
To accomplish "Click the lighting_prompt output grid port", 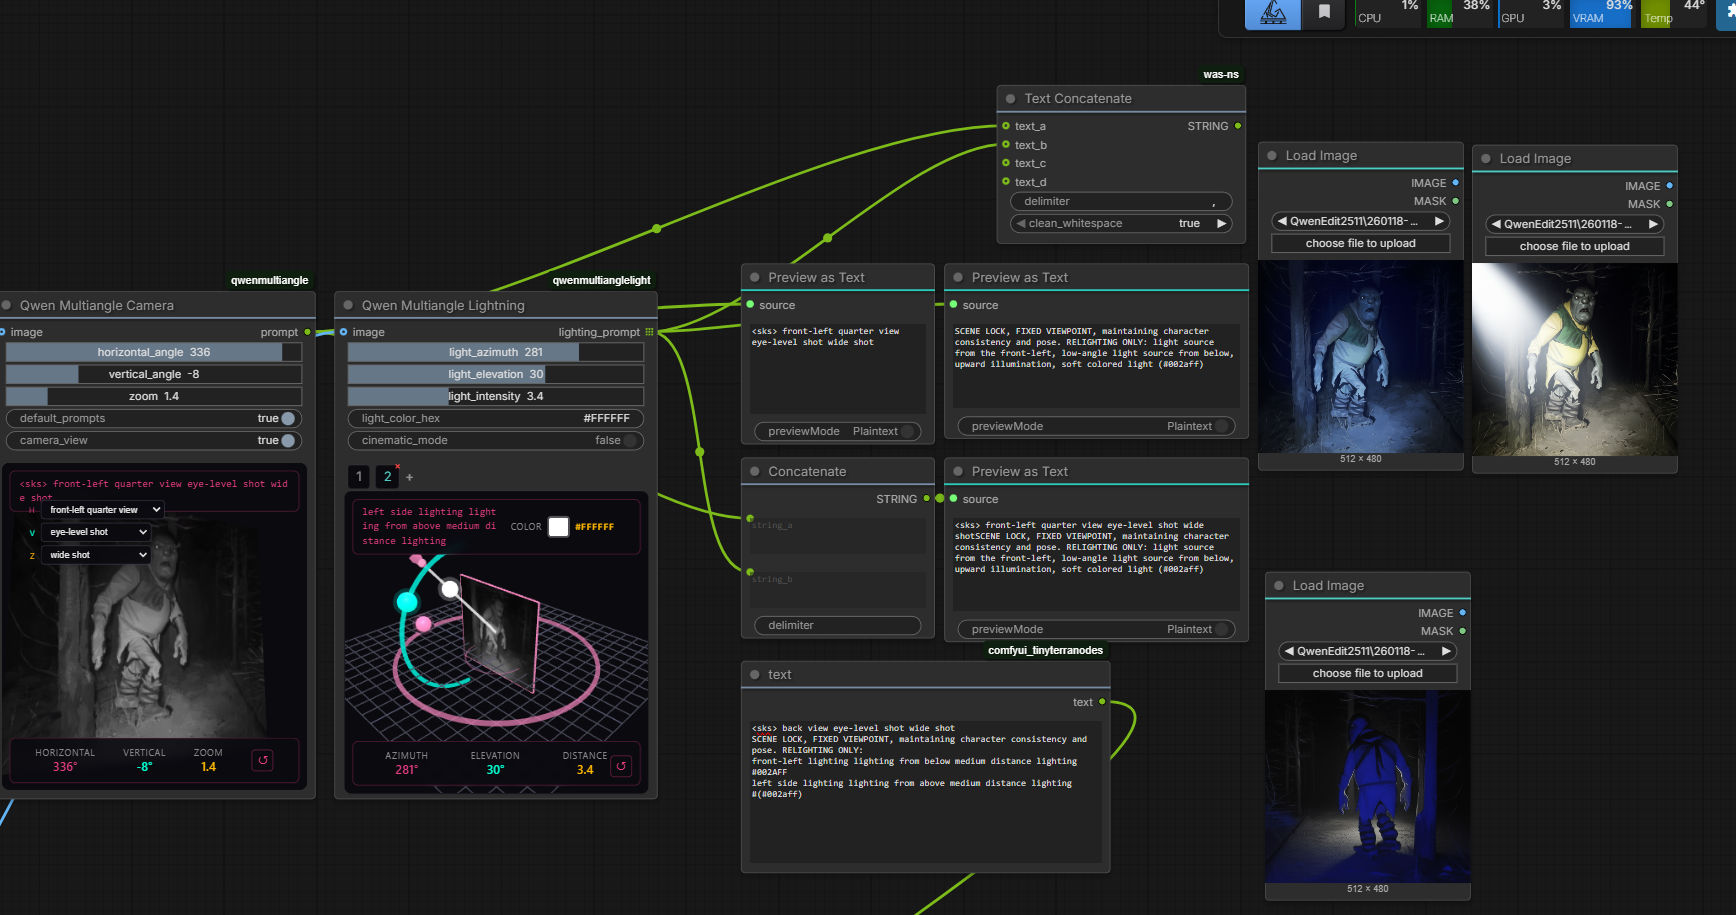I will pyautogui.click(x=649, y=332).
